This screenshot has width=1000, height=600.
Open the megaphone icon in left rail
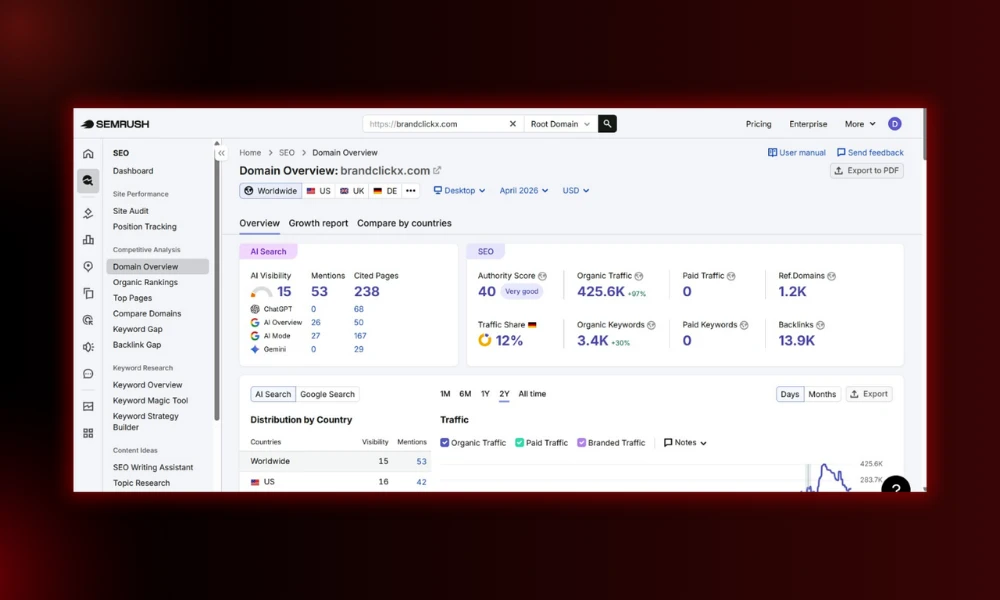pos(88,347)
